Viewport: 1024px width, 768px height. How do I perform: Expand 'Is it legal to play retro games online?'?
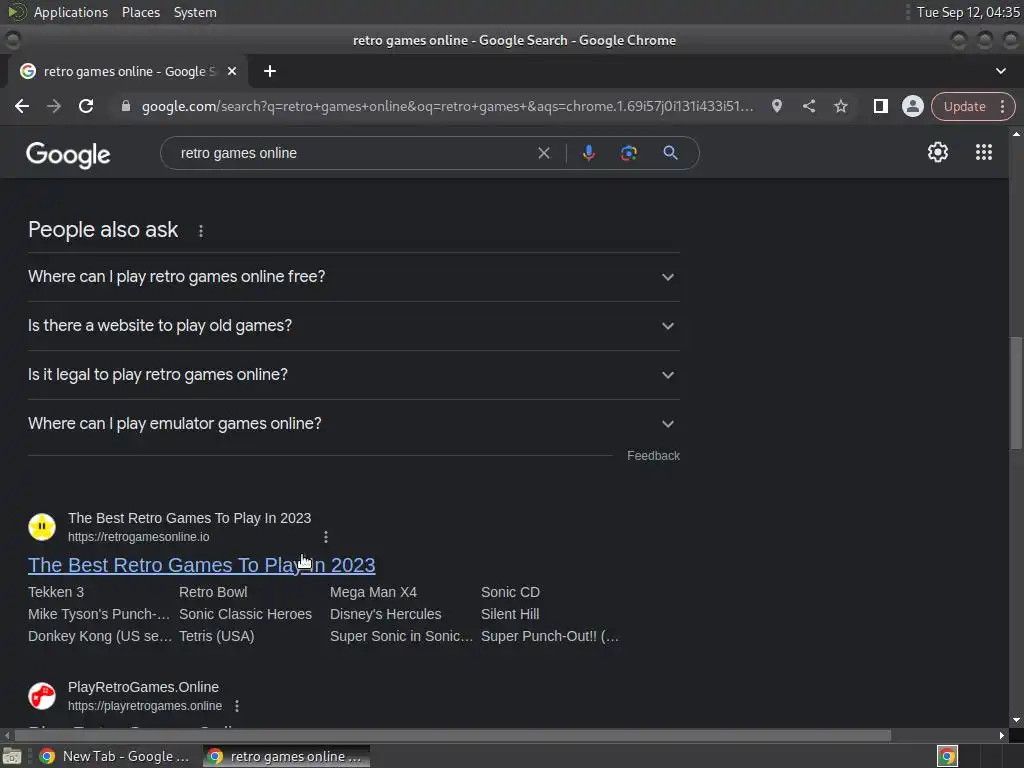pyautogui.click(x=354, y=375)
